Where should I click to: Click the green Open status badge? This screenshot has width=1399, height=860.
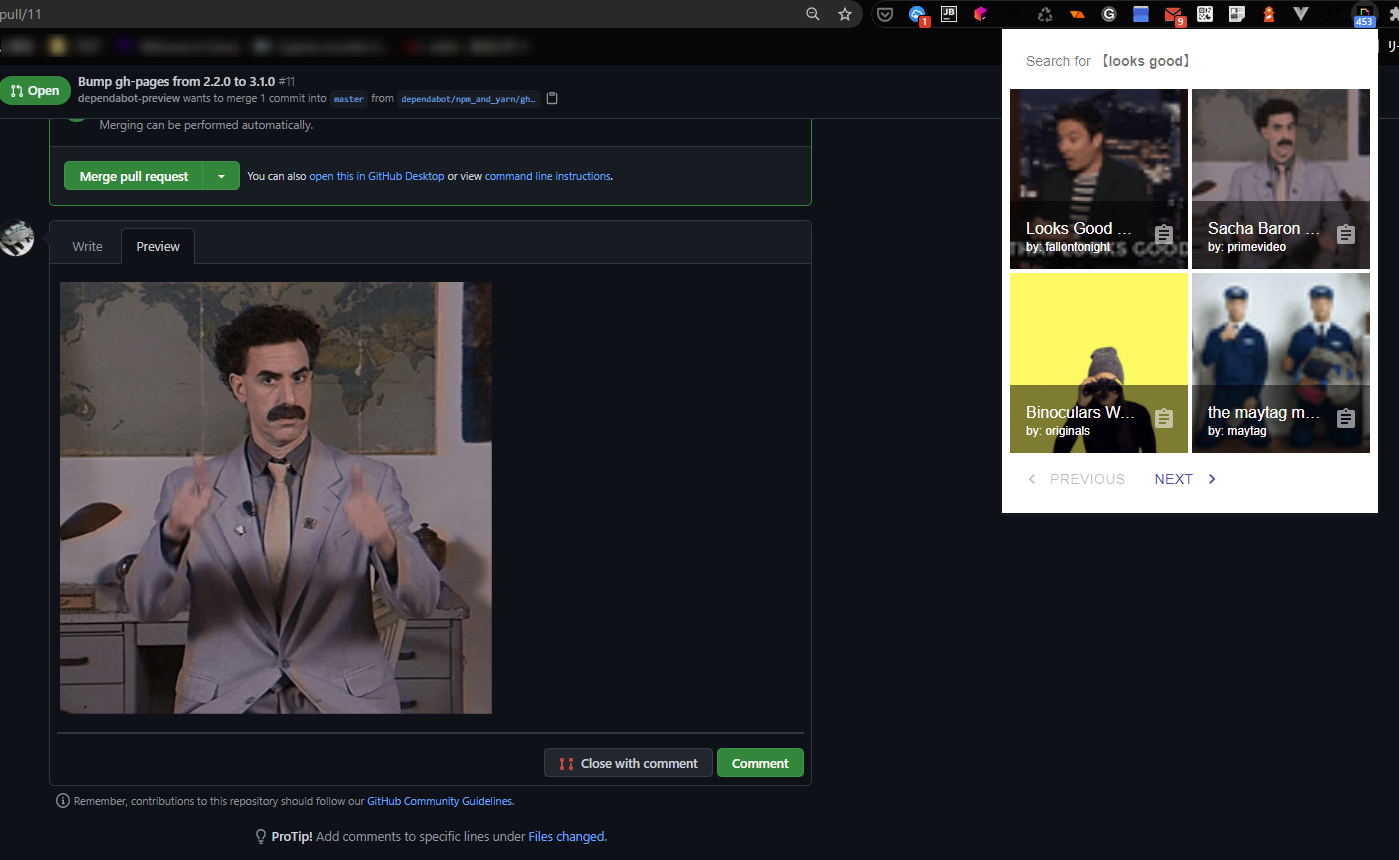[x=35, y=90]
